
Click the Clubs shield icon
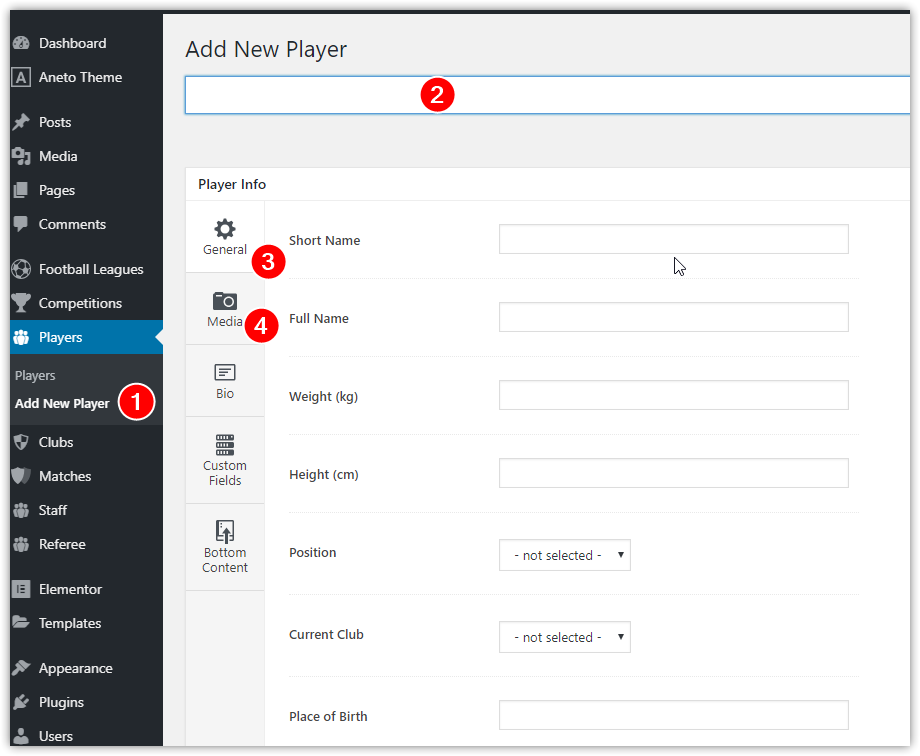21,442
